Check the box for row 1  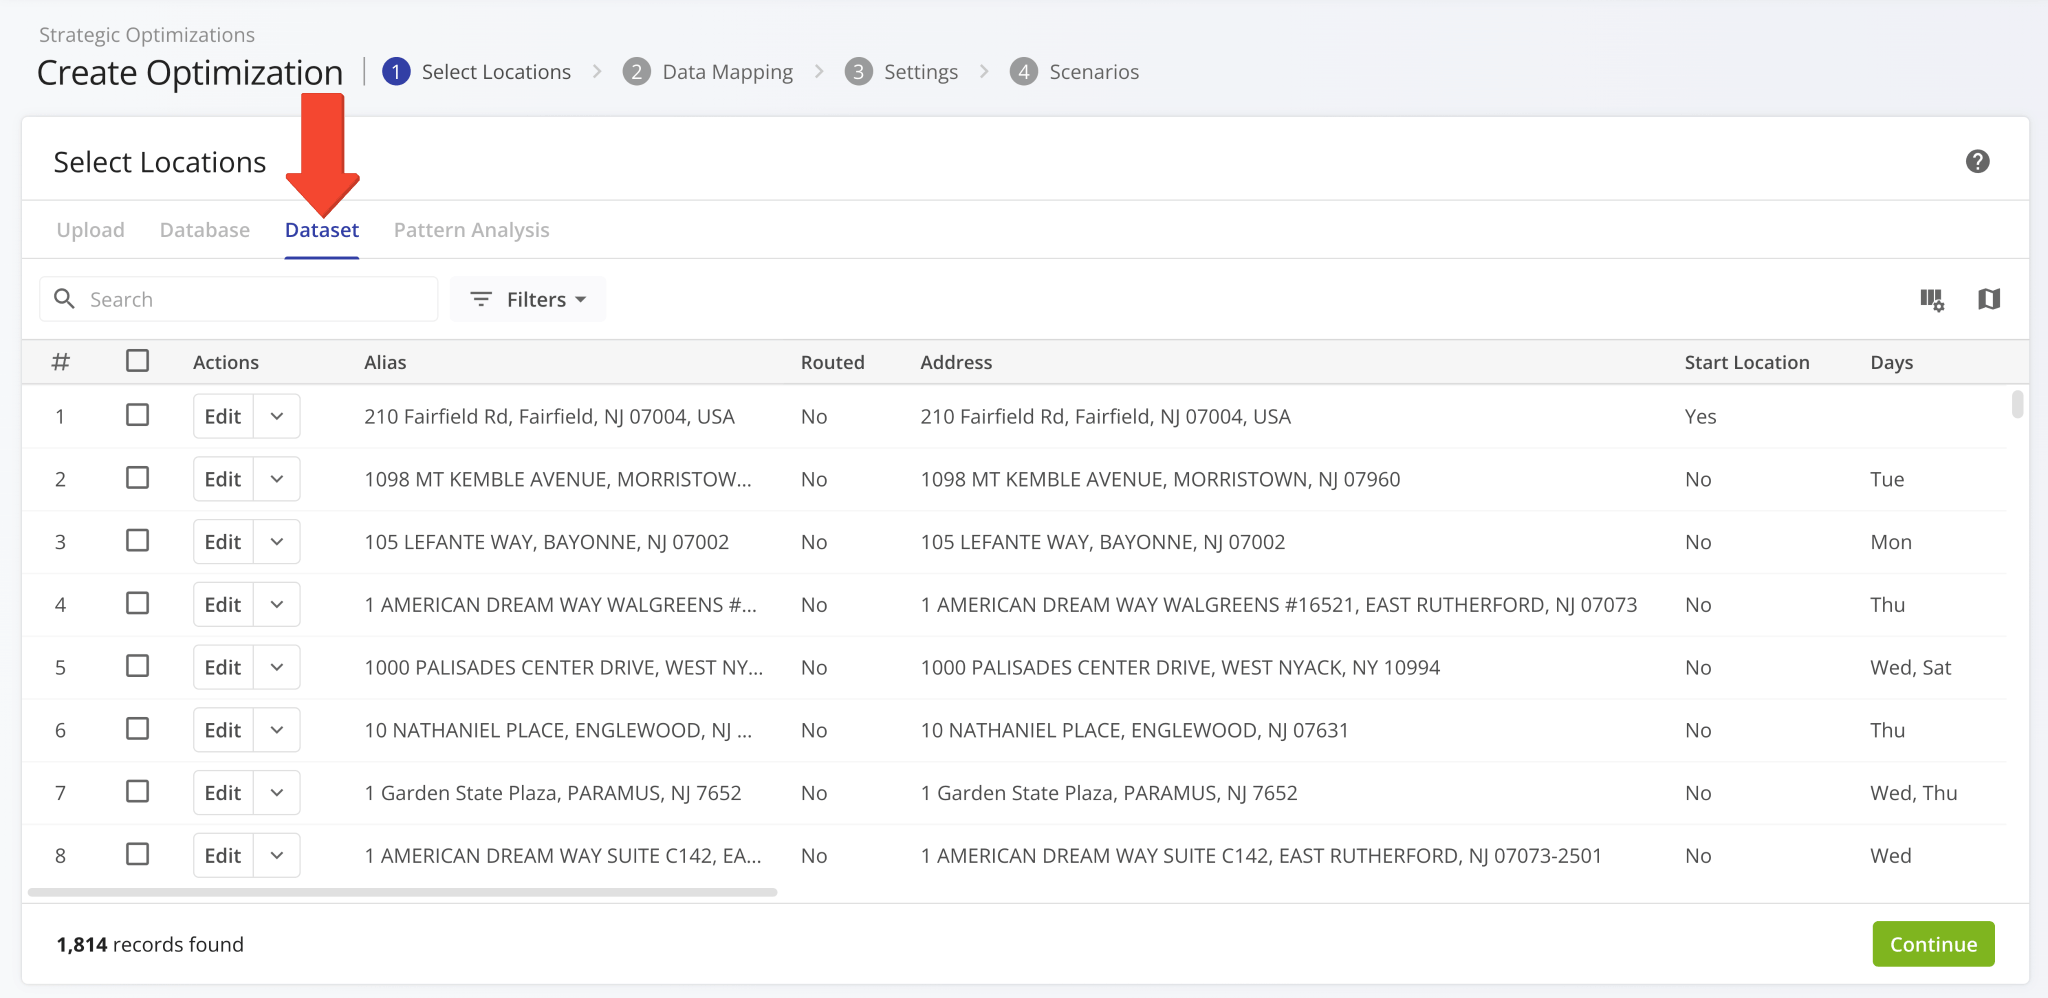pyautogui.click(x=138, y=415)
